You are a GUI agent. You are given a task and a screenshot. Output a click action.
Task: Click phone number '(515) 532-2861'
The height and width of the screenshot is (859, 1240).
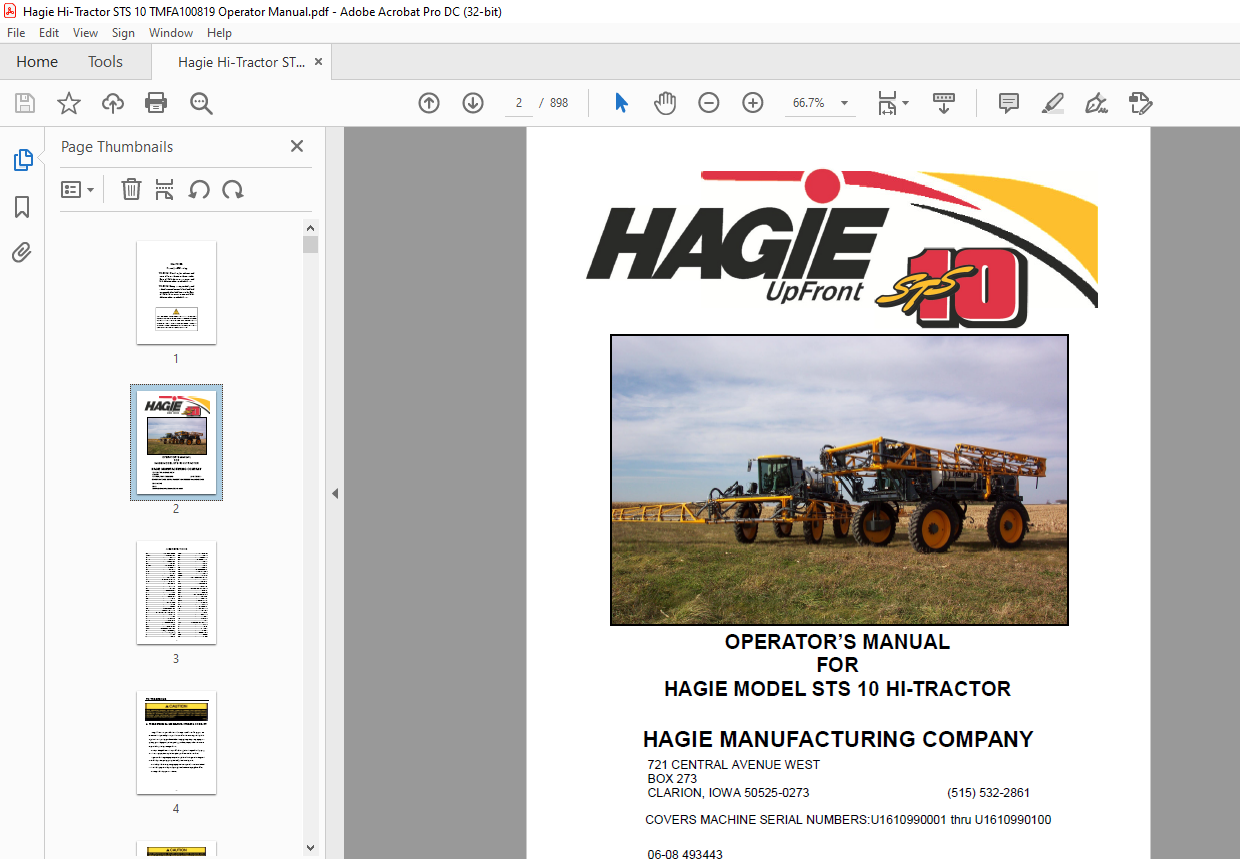pos(988,793)
